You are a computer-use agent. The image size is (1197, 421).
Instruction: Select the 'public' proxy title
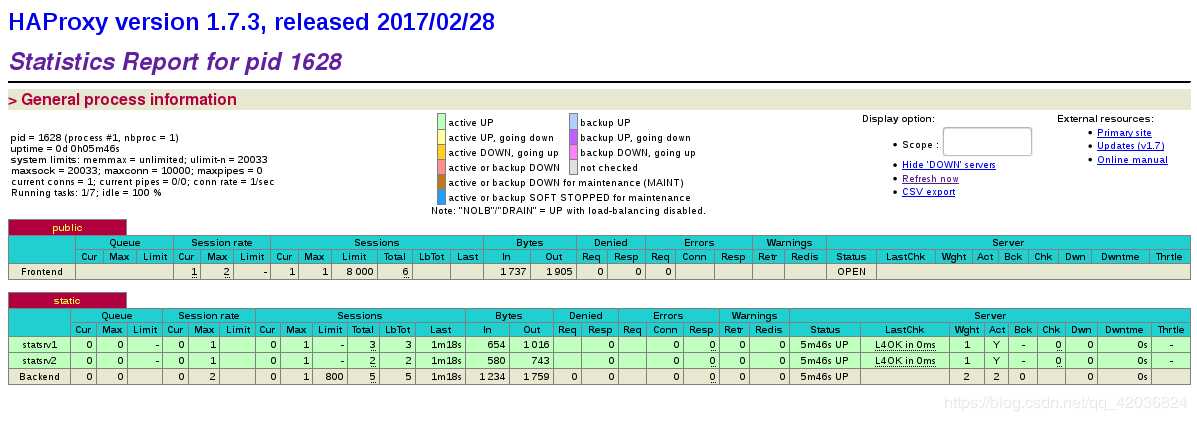[x=67, y=228]
